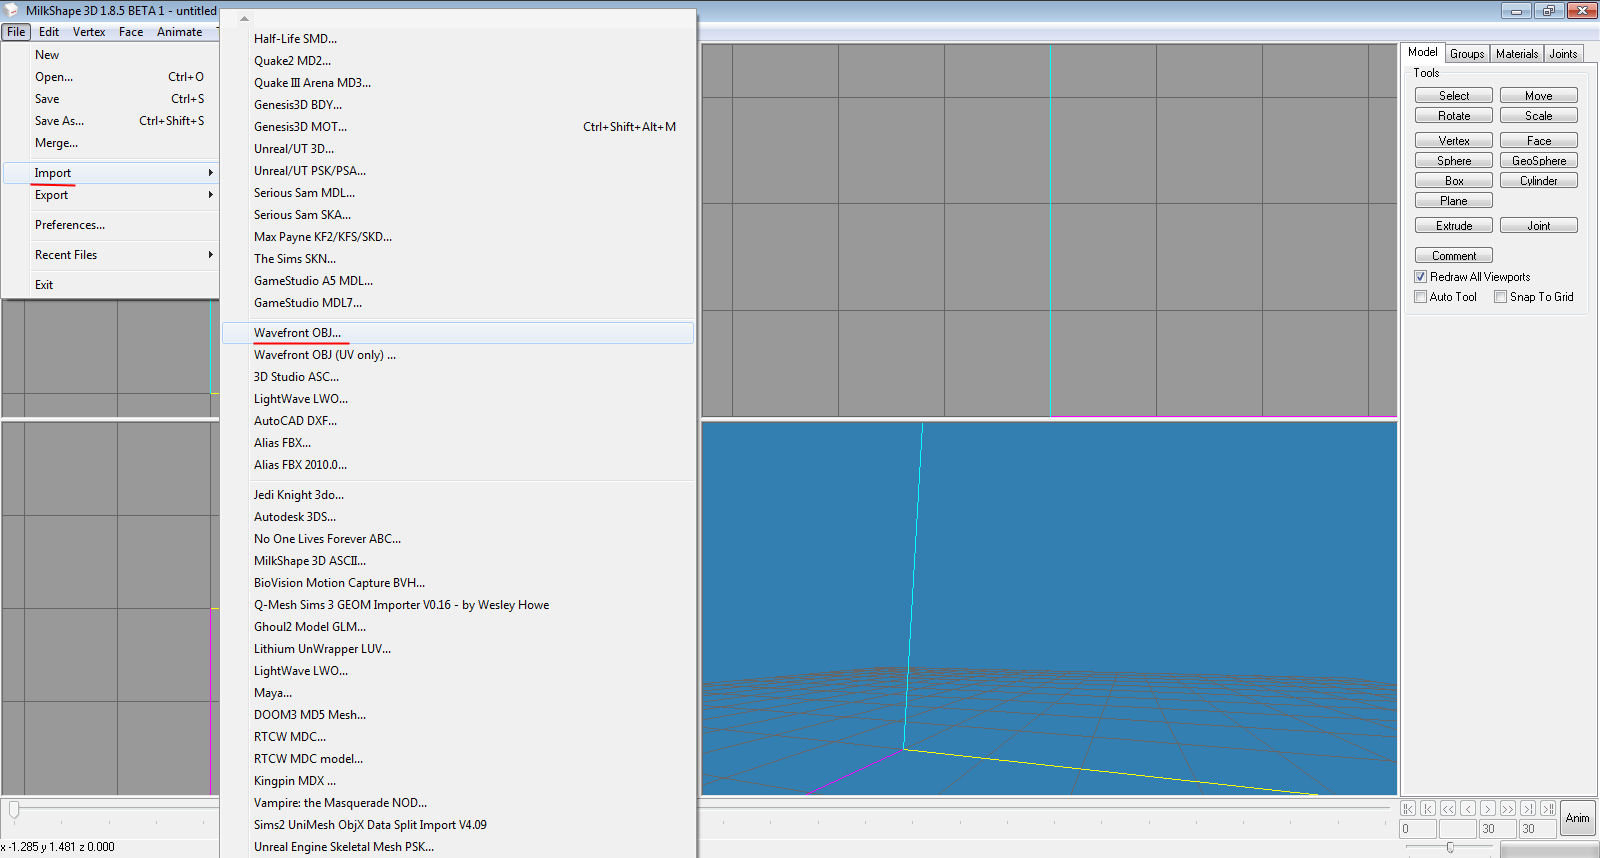The height and width of the screenshot is (858, 1600).
Task: Step back one frame with single left arrow
Action: coord(1468,808)
